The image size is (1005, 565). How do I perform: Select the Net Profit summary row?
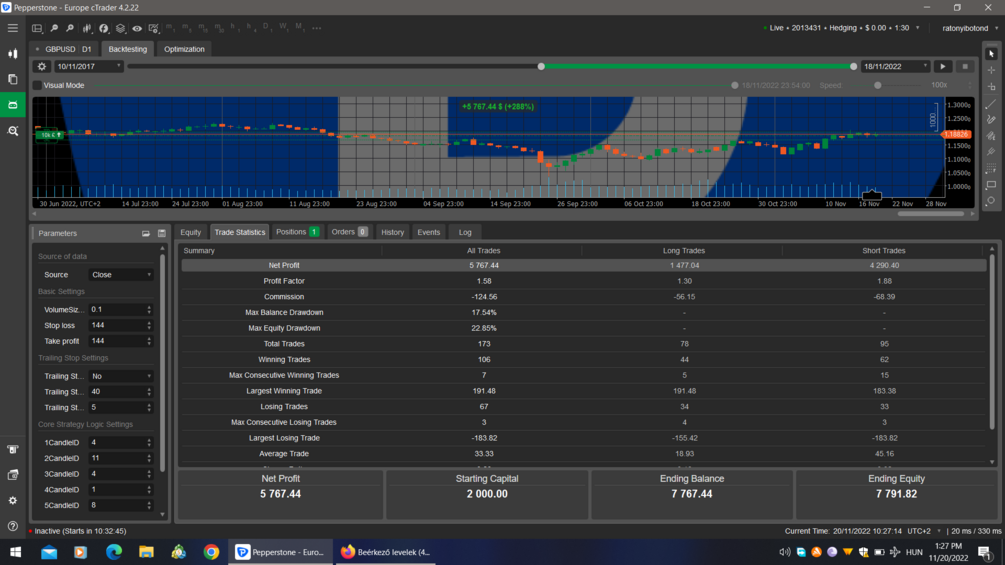click(x=583, y=265)
